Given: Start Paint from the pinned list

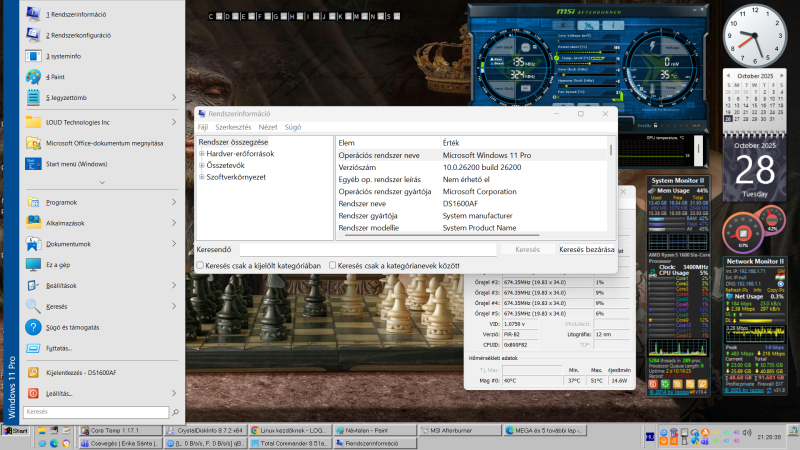Looking at the screenshot, I should click(102, 77).
